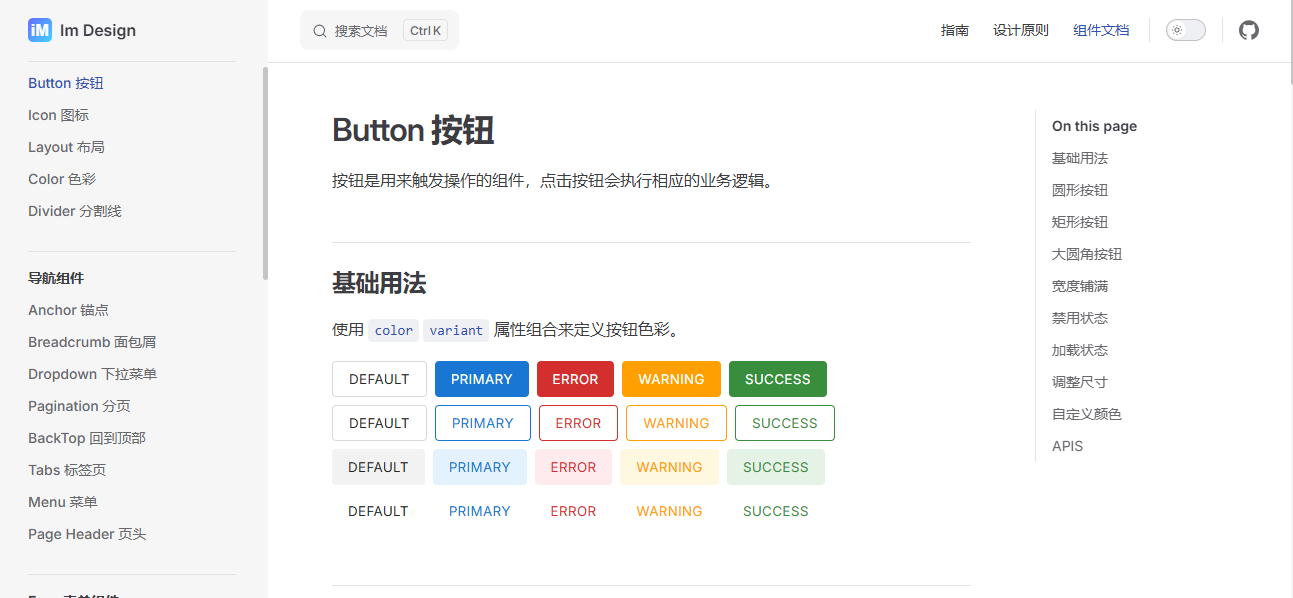Jump to 自定义颜色 section
Image resolution: width=1293 pixels, height=598 pixels.
(1087, 414)
